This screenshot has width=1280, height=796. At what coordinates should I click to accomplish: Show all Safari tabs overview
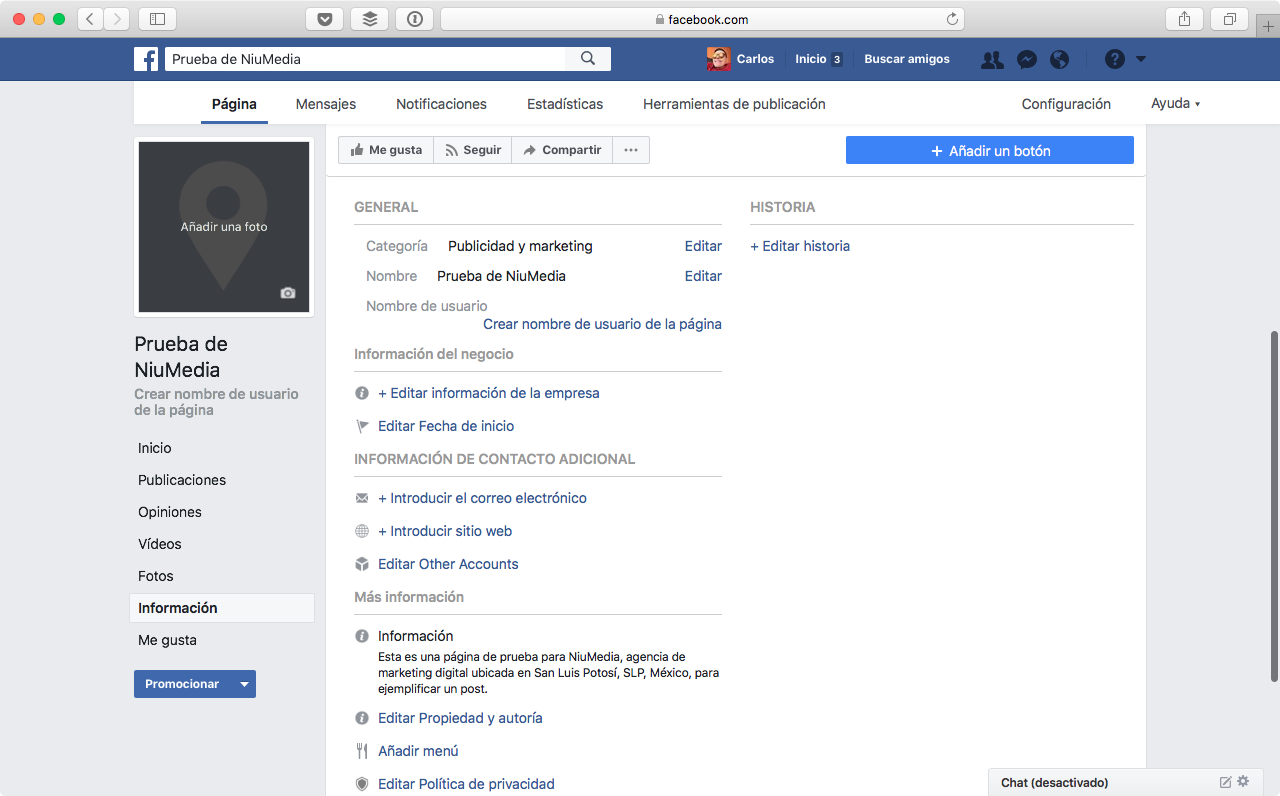[x=1229, y=19]
